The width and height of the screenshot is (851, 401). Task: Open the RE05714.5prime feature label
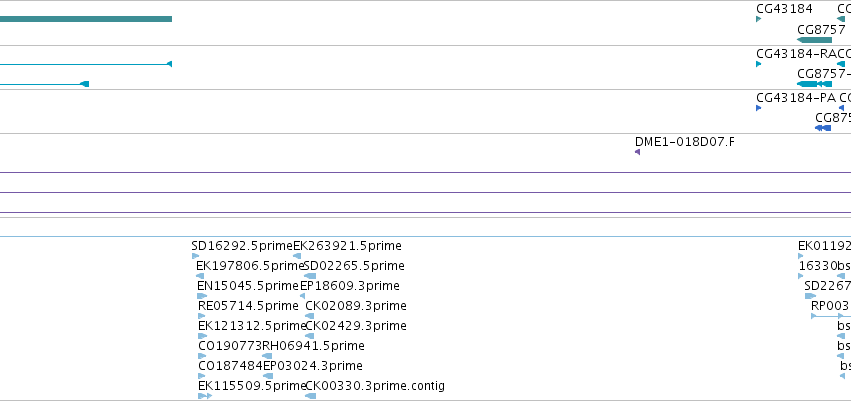point(248,306)
